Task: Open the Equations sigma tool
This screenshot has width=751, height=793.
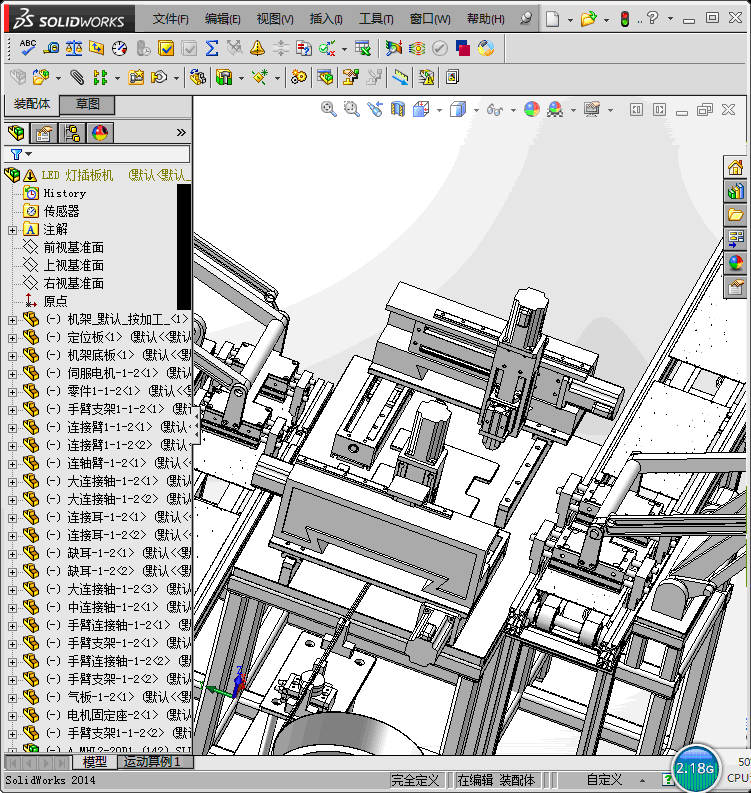Action: tap(212, 48)
